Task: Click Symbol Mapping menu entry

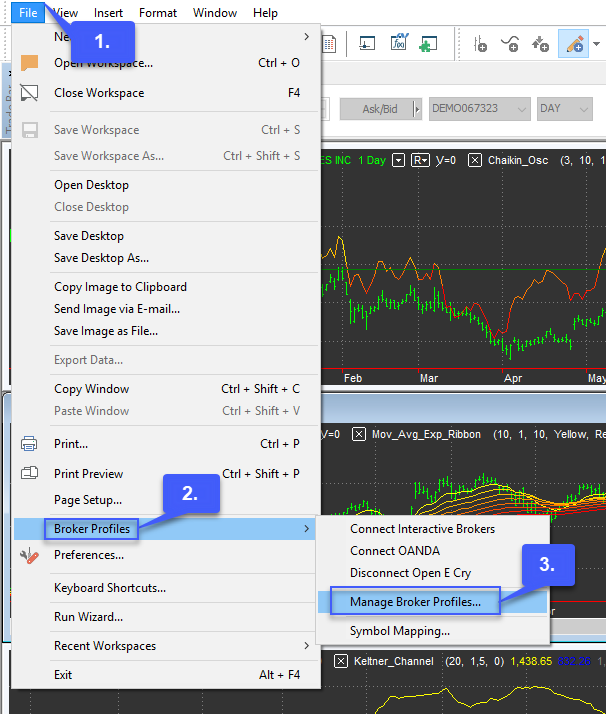Action: (399, 631)
